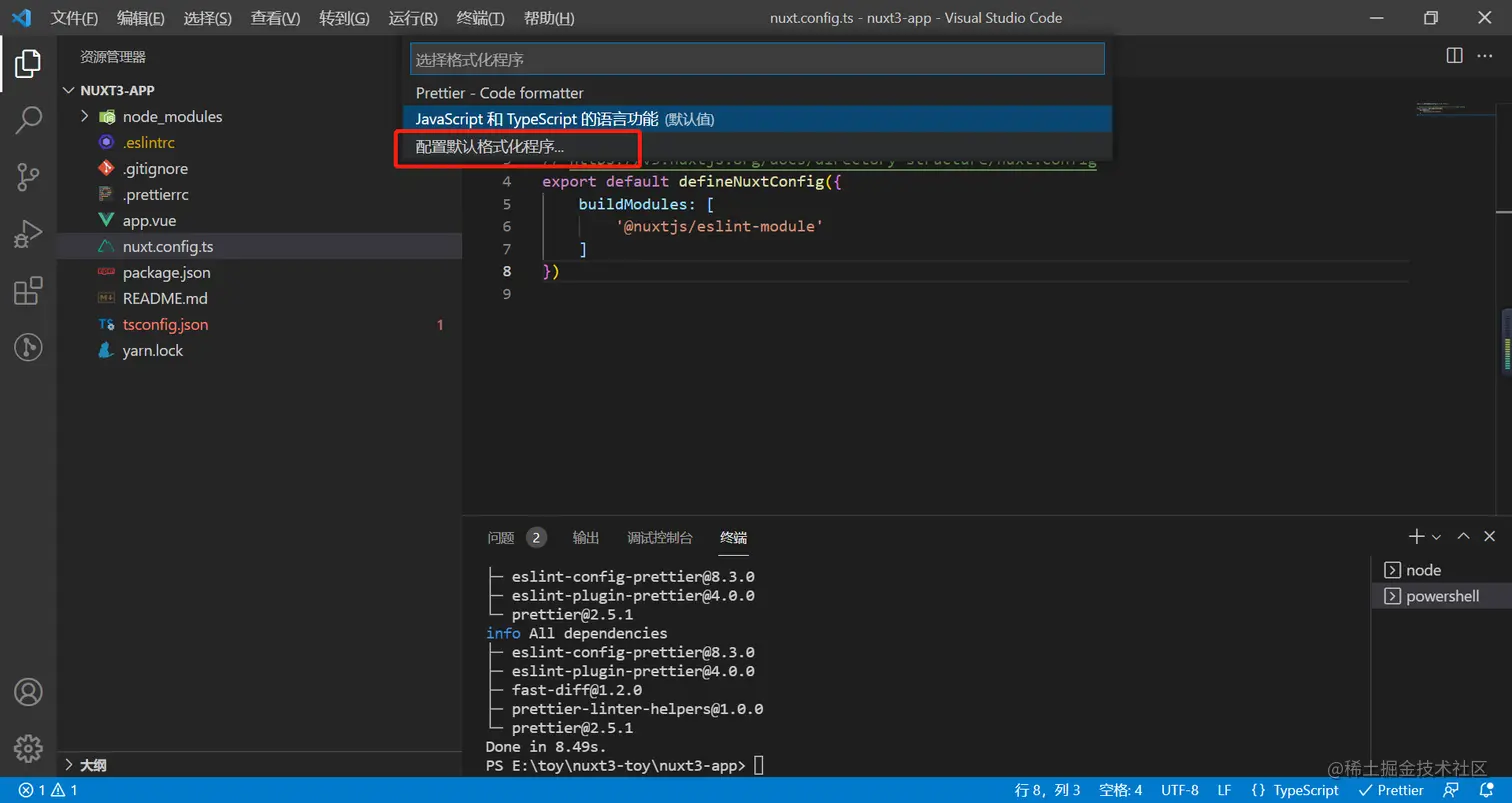Switch to the 输出 output tab

point(586,538)
